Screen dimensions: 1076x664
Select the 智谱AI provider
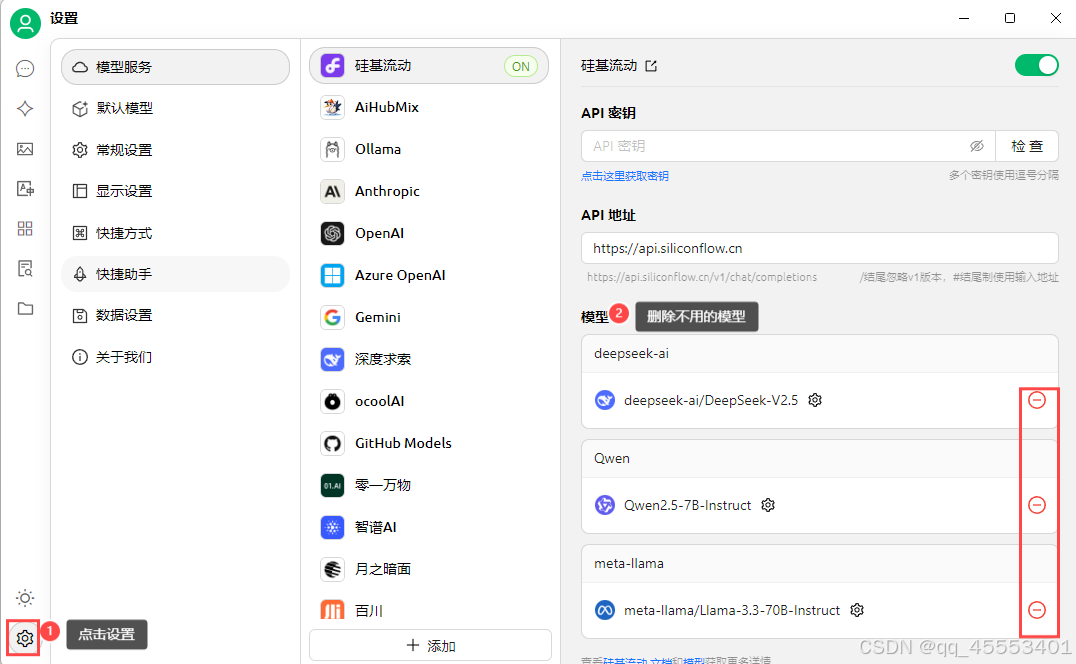pyautogui.click(x=429, y=527)
